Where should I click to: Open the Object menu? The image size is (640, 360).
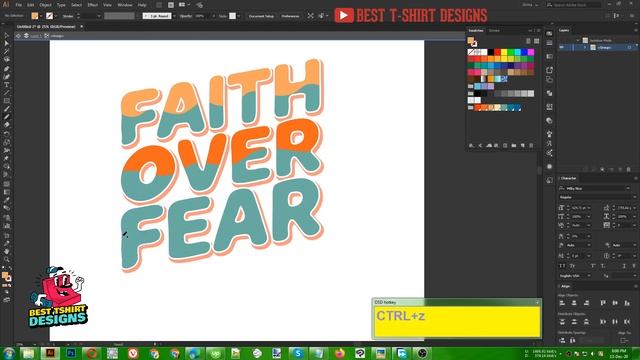pyautogui.click(x=45, y=5)
